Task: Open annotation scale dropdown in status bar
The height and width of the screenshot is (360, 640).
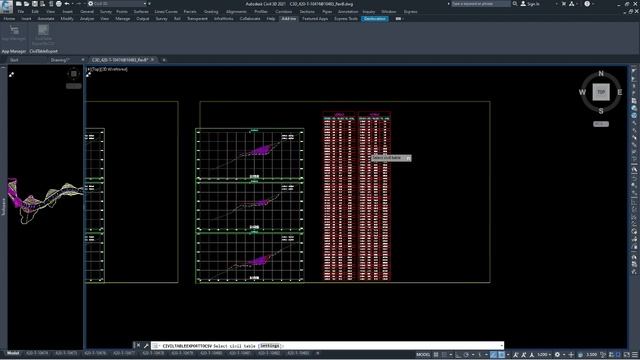Action: [x=544, y=355]
